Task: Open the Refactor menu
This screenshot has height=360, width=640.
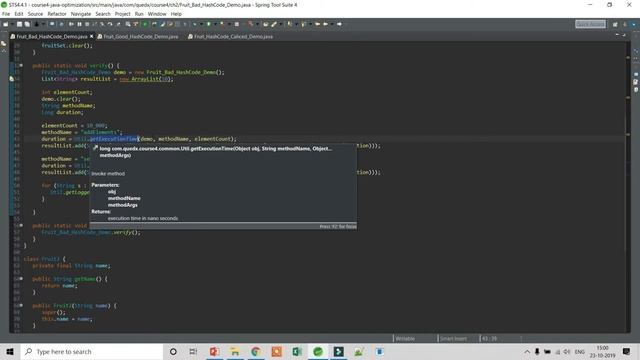Action: (57, 14)
